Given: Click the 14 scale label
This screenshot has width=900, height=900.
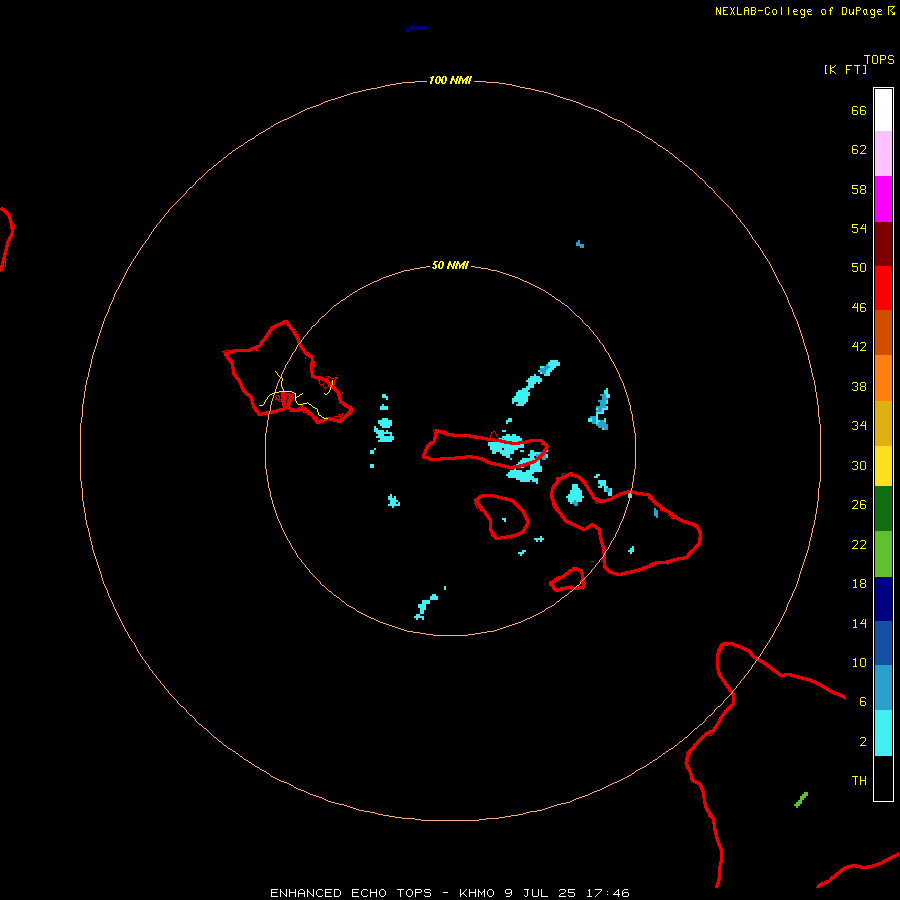Looking at the screenshot, I should pos(859,624).
